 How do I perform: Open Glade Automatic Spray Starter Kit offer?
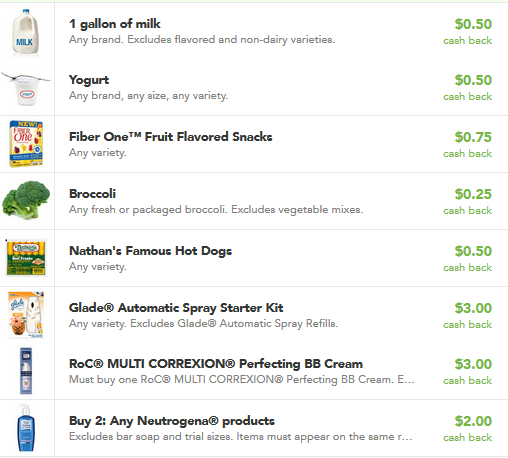(x=176, y=308)
